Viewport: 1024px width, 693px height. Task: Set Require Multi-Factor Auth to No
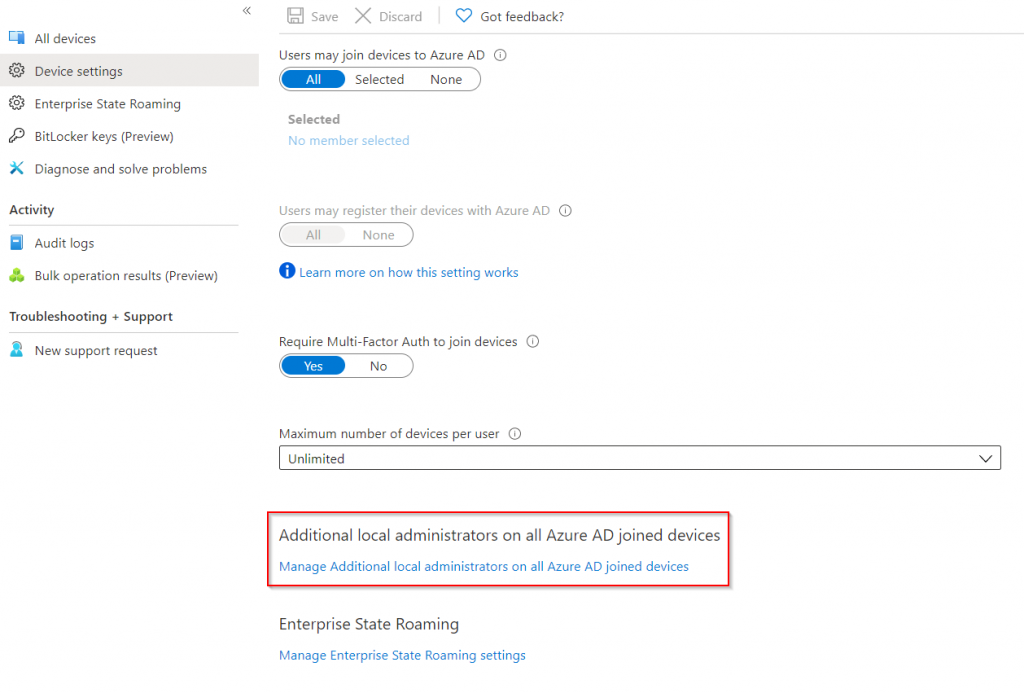[x=379, y=366]
